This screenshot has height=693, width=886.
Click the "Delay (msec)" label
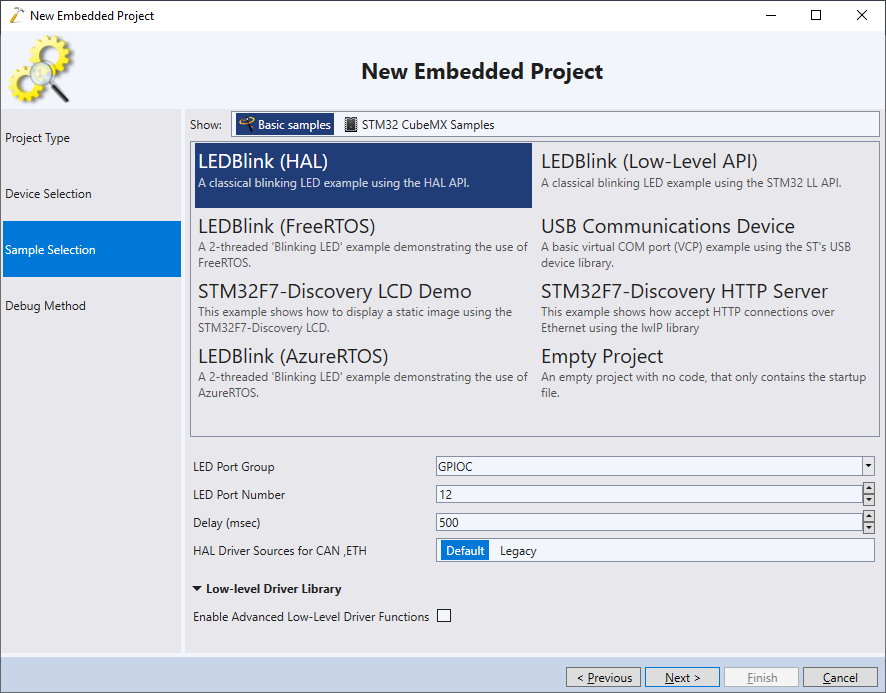[227, 523]
